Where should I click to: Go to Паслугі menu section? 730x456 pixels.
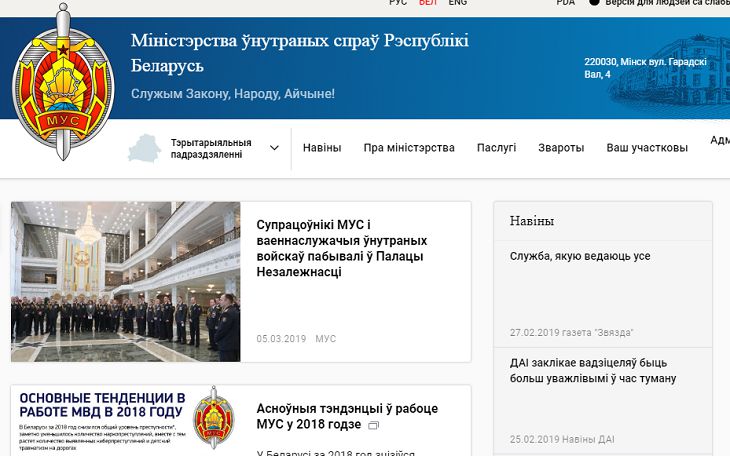pyautogui.click(x=496, y=148)
